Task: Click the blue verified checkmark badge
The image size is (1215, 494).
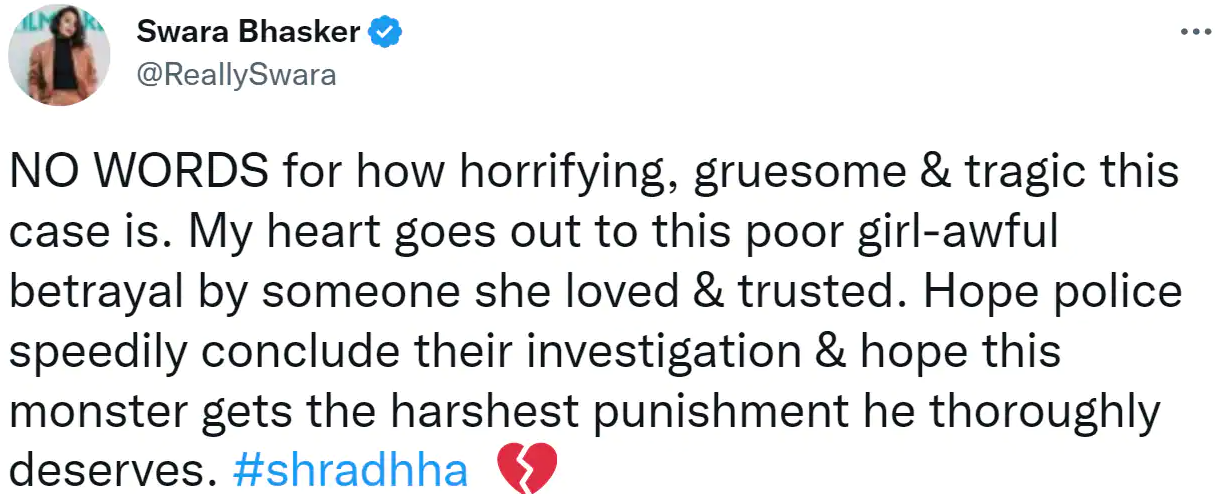Action: (x=385, y=33)
